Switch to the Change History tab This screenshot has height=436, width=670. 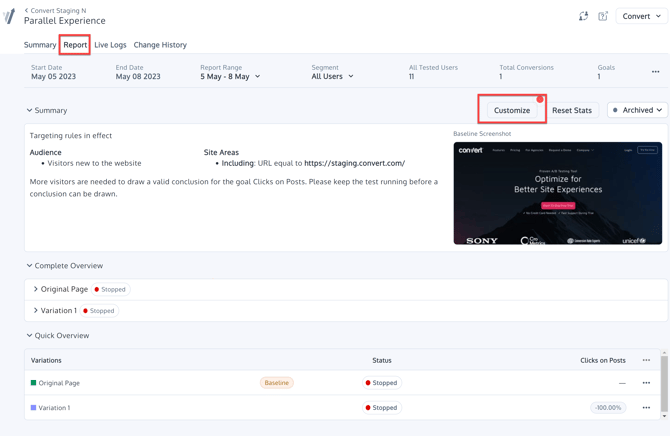[x=160, y=45]
